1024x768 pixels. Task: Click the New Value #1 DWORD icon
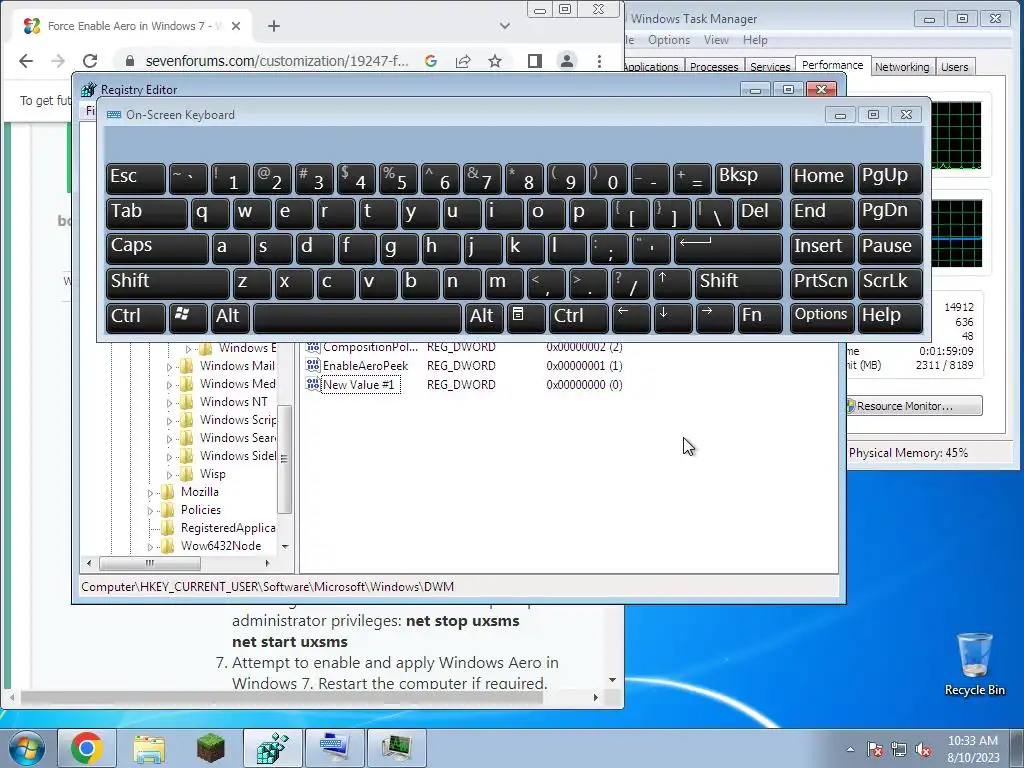(x=313, y=385)
